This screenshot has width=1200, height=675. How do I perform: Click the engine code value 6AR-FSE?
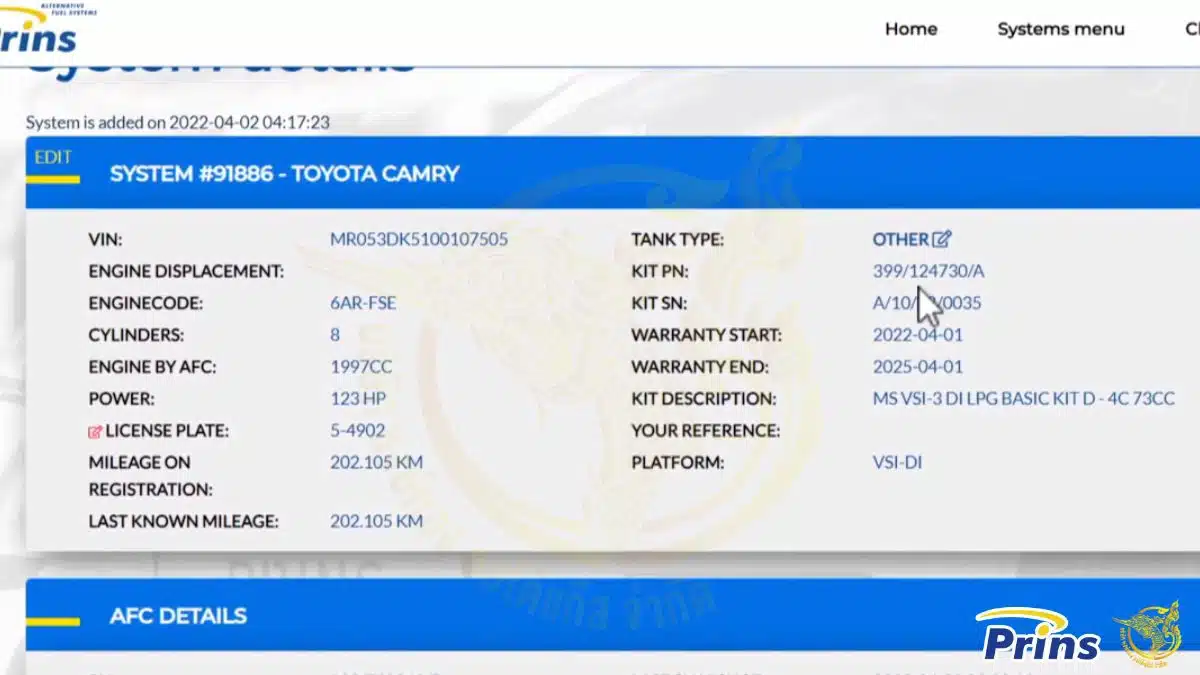[x=363, y=303]
